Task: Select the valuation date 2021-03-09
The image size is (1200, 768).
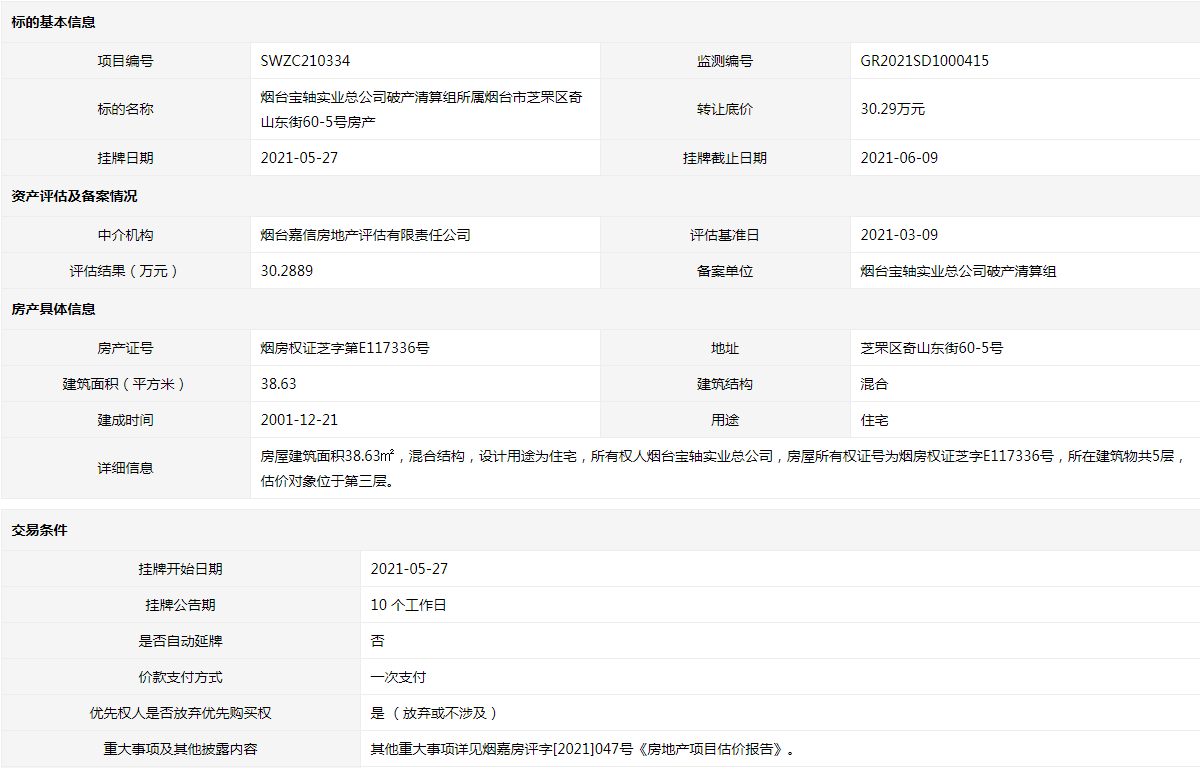Action: (x=899, y=235)
